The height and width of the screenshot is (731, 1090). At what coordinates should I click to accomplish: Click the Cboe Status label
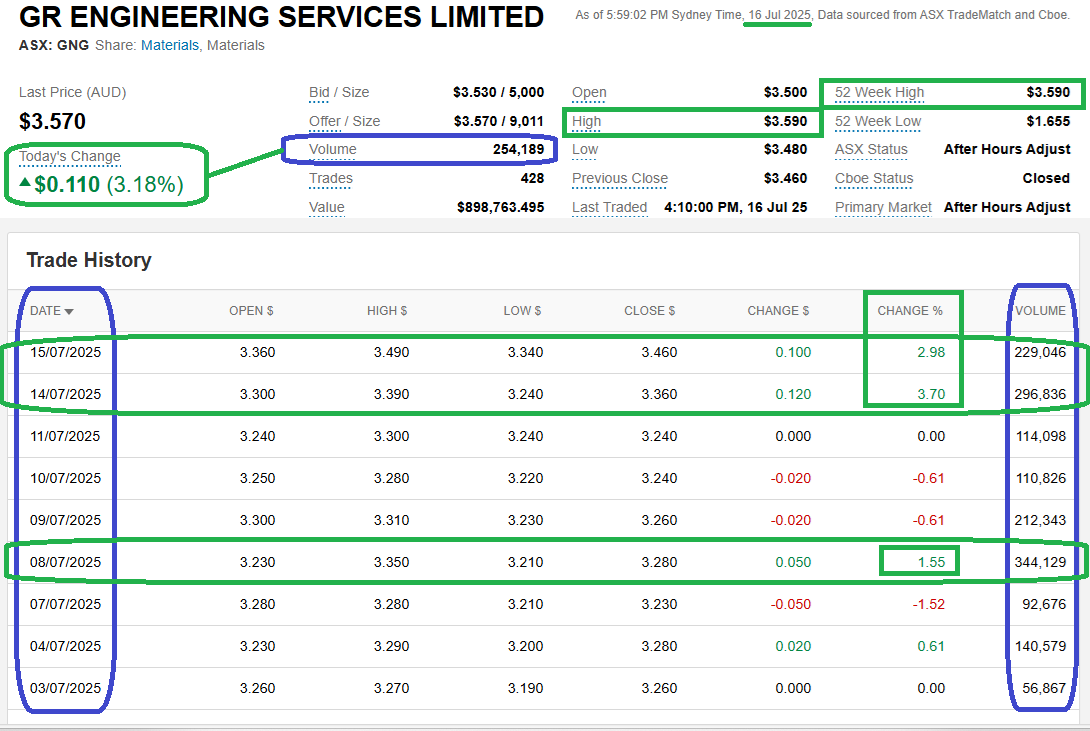point(874,178)
